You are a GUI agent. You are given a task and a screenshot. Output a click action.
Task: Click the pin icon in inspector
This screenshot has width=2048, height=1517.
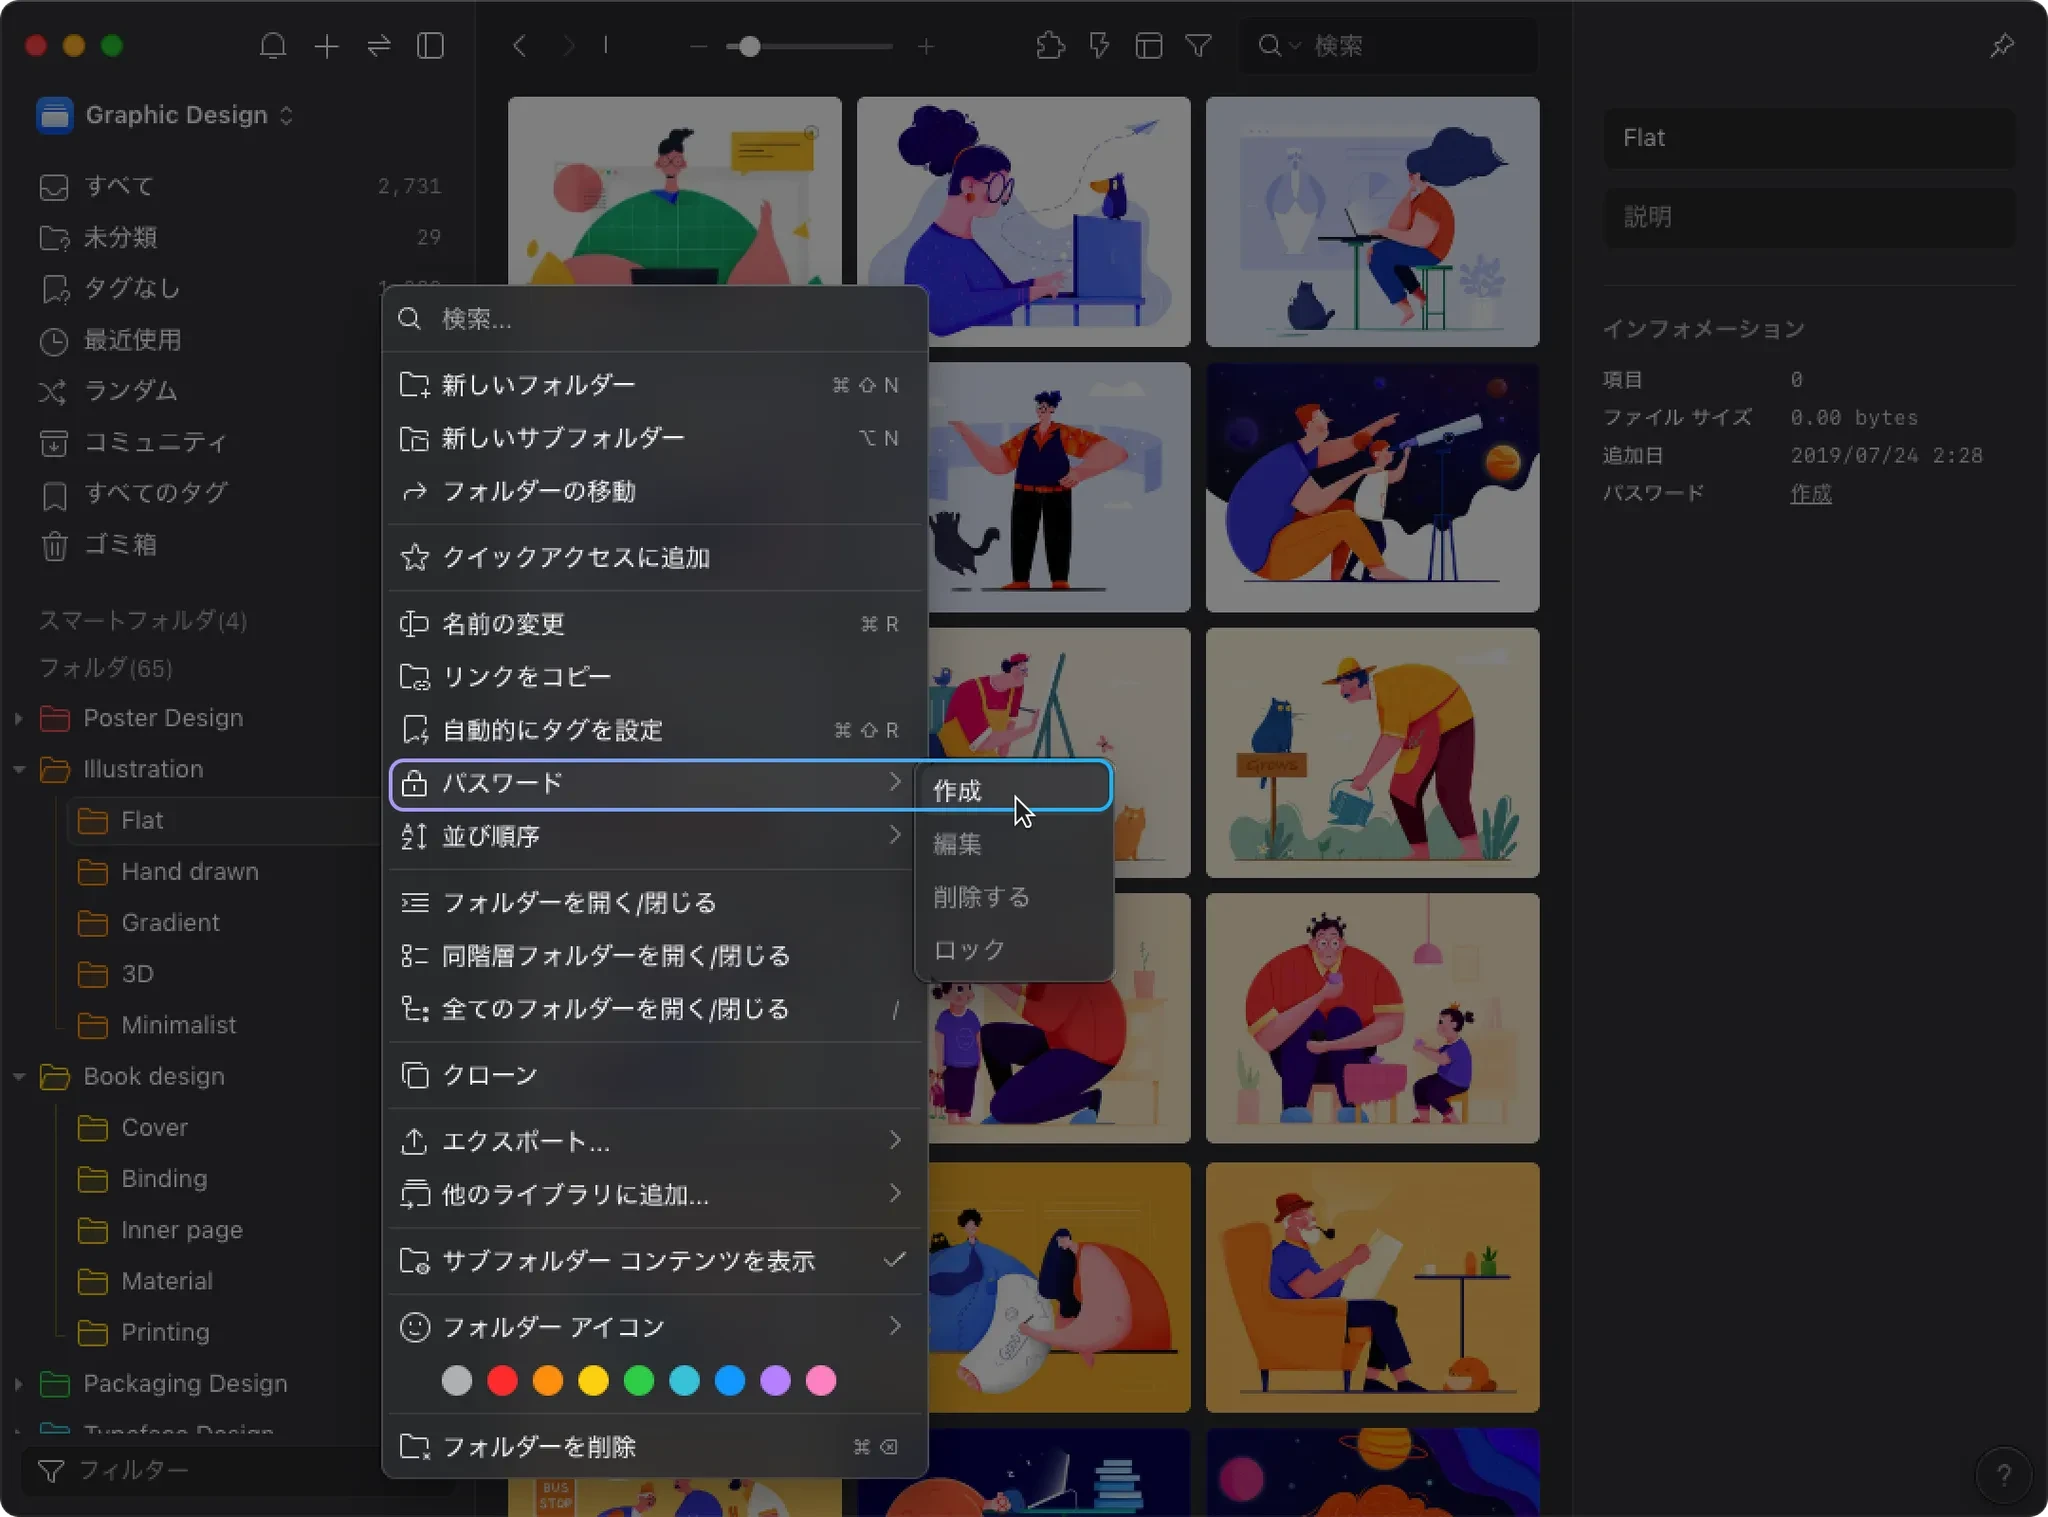[2001, 46]
